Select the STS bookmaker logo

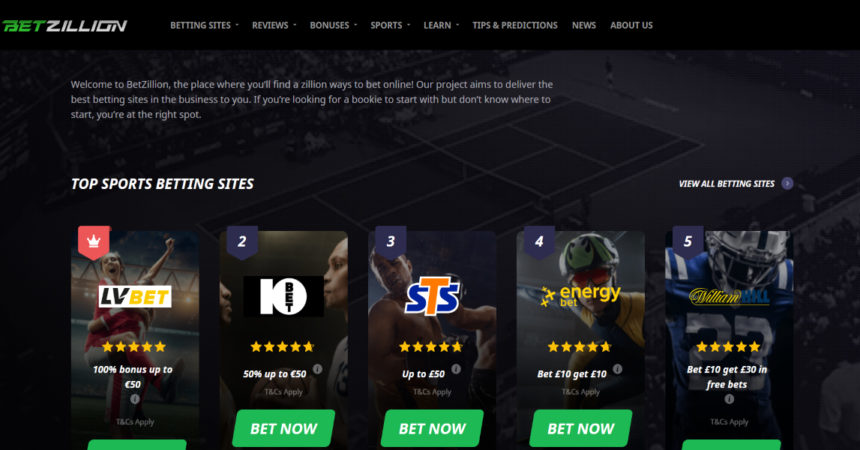[432, 295]
